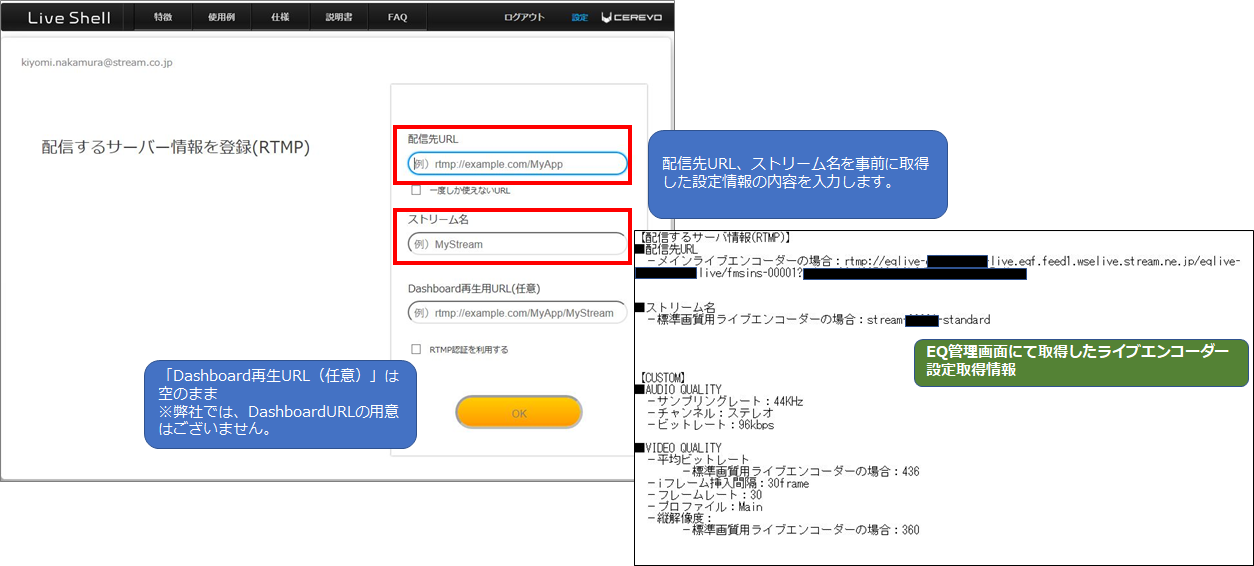The height and width of the screenshot is (566, 1254).
Task: Click the プロファイル：Main line
Action: point(704,507)
